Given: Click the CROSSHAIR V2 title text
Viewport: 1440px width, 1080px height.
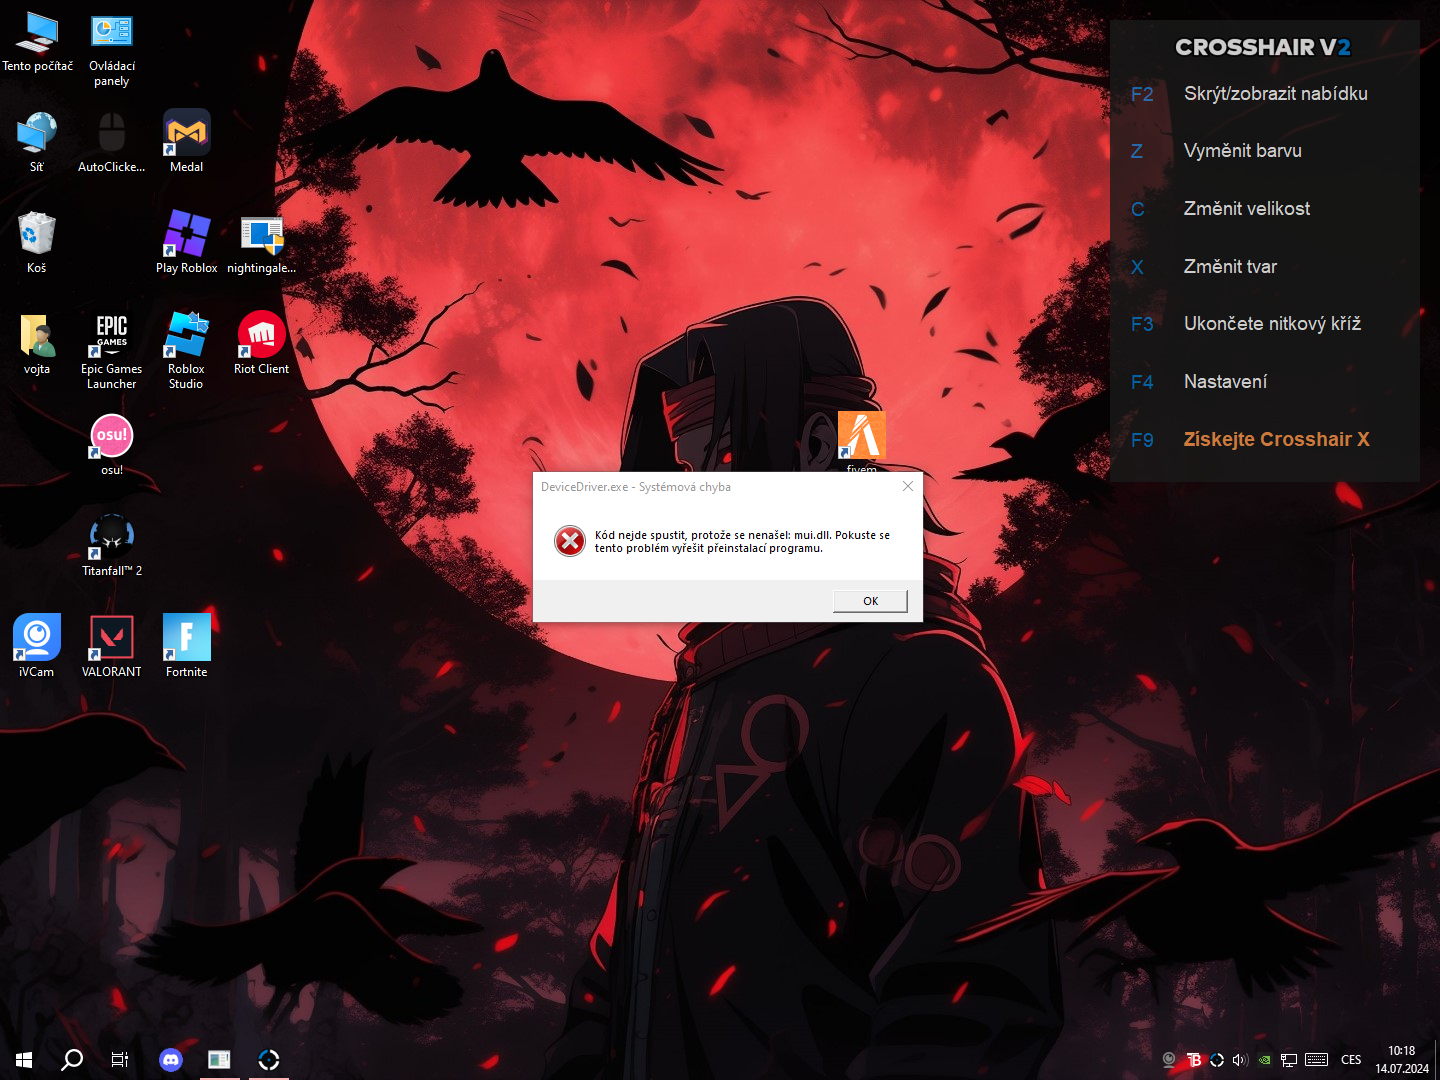Looking at the screenshot, I should pos(1263,47).
